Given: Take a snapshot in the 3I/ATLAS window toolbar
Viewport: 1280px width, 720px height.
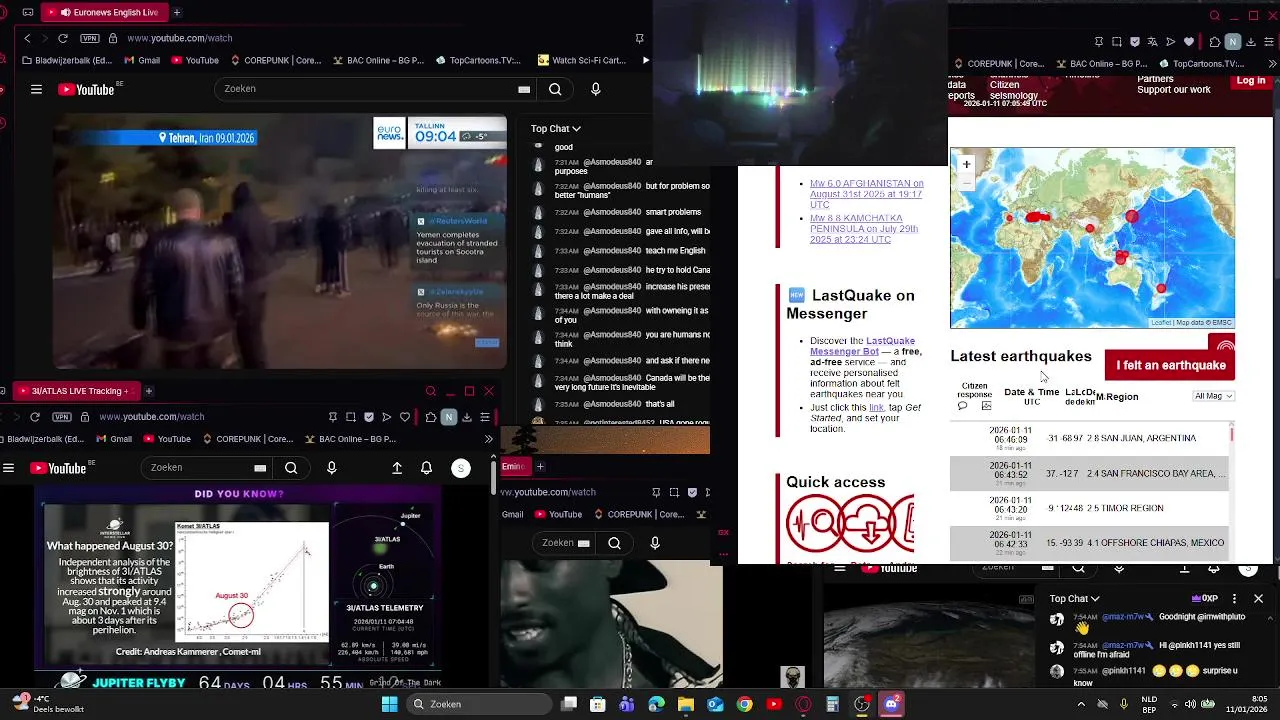Looking at the screenshot, I should [x=351, y=417].
